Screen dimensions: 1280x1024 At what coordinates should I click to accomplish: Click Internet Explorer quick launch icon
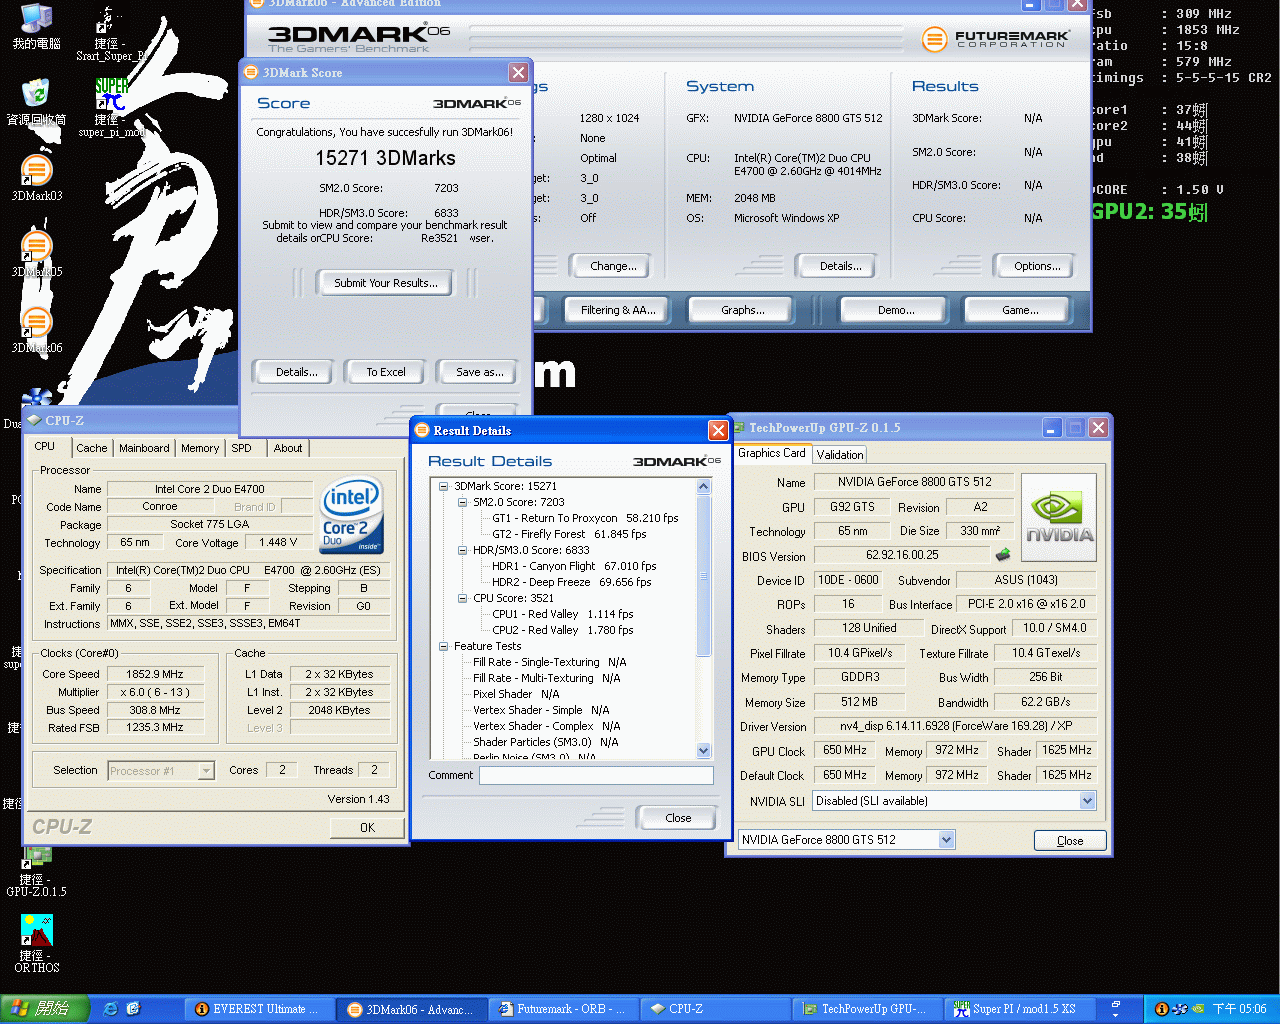click(x=111, y=1009)
